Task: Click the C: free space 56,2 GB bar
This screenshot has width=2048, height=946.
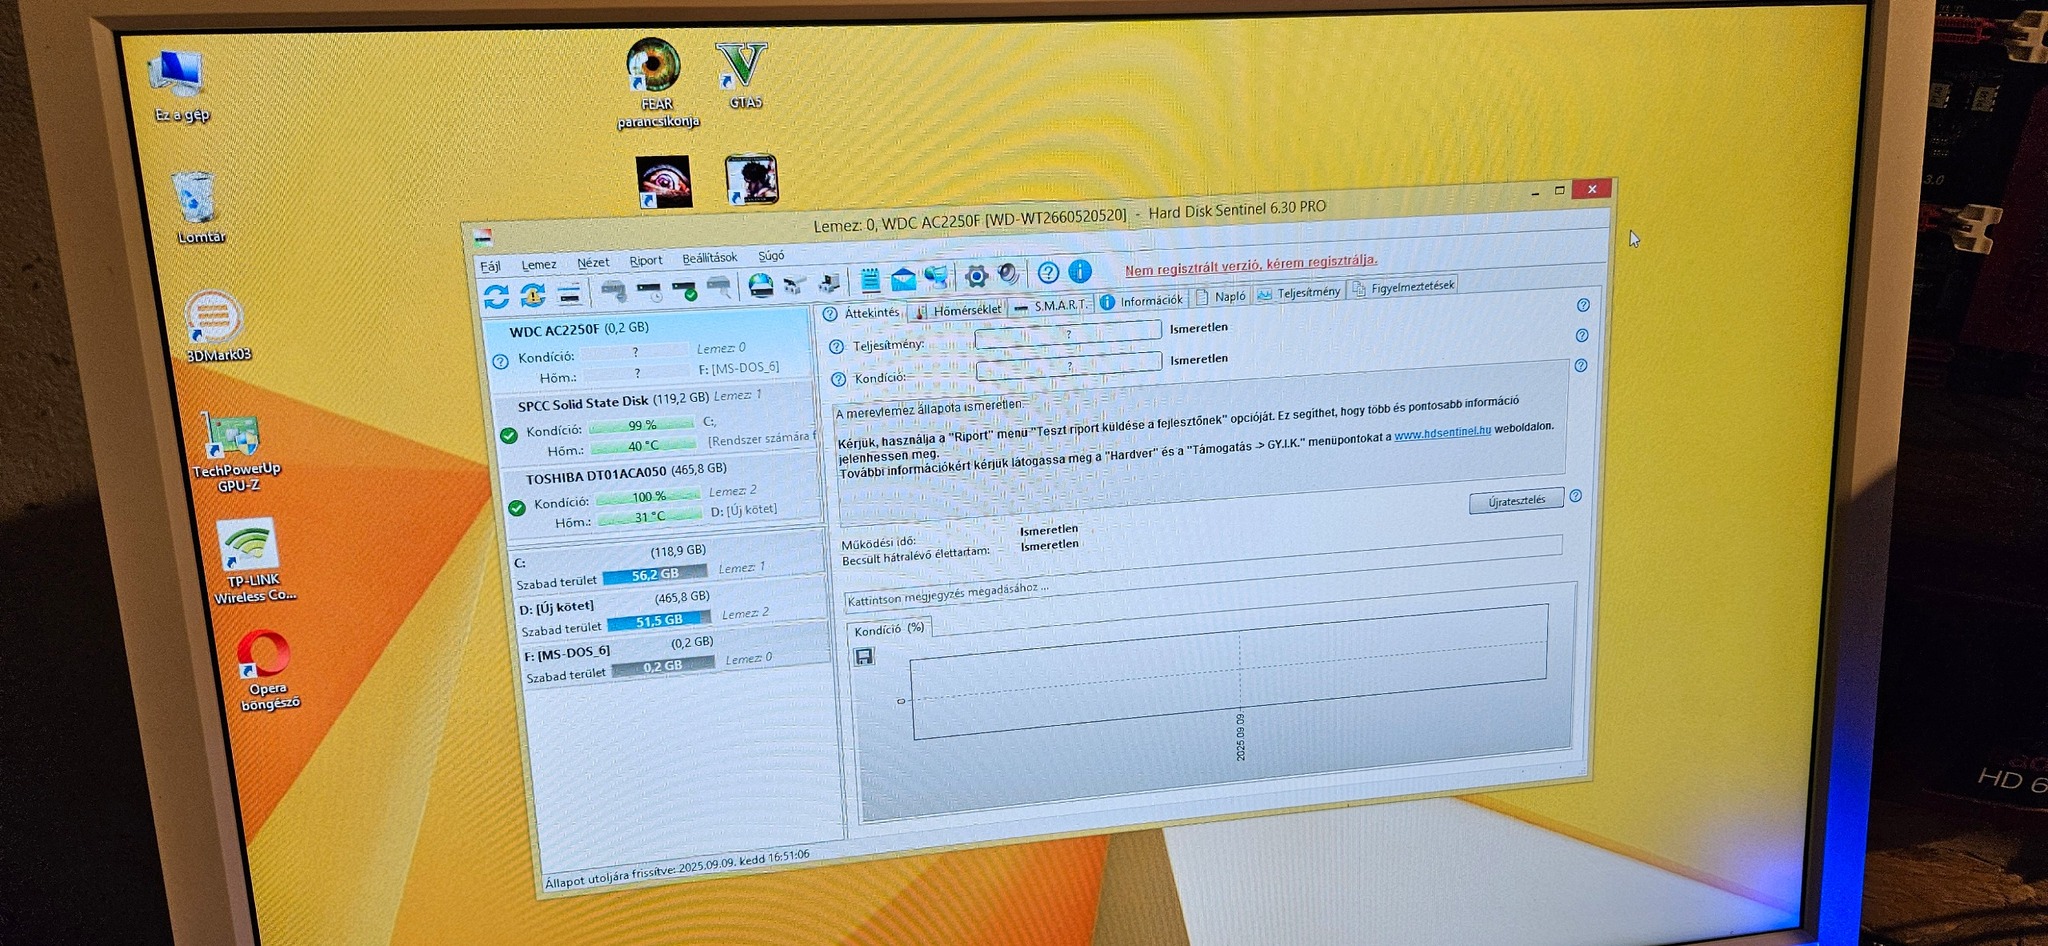Action: pos(655,574)
